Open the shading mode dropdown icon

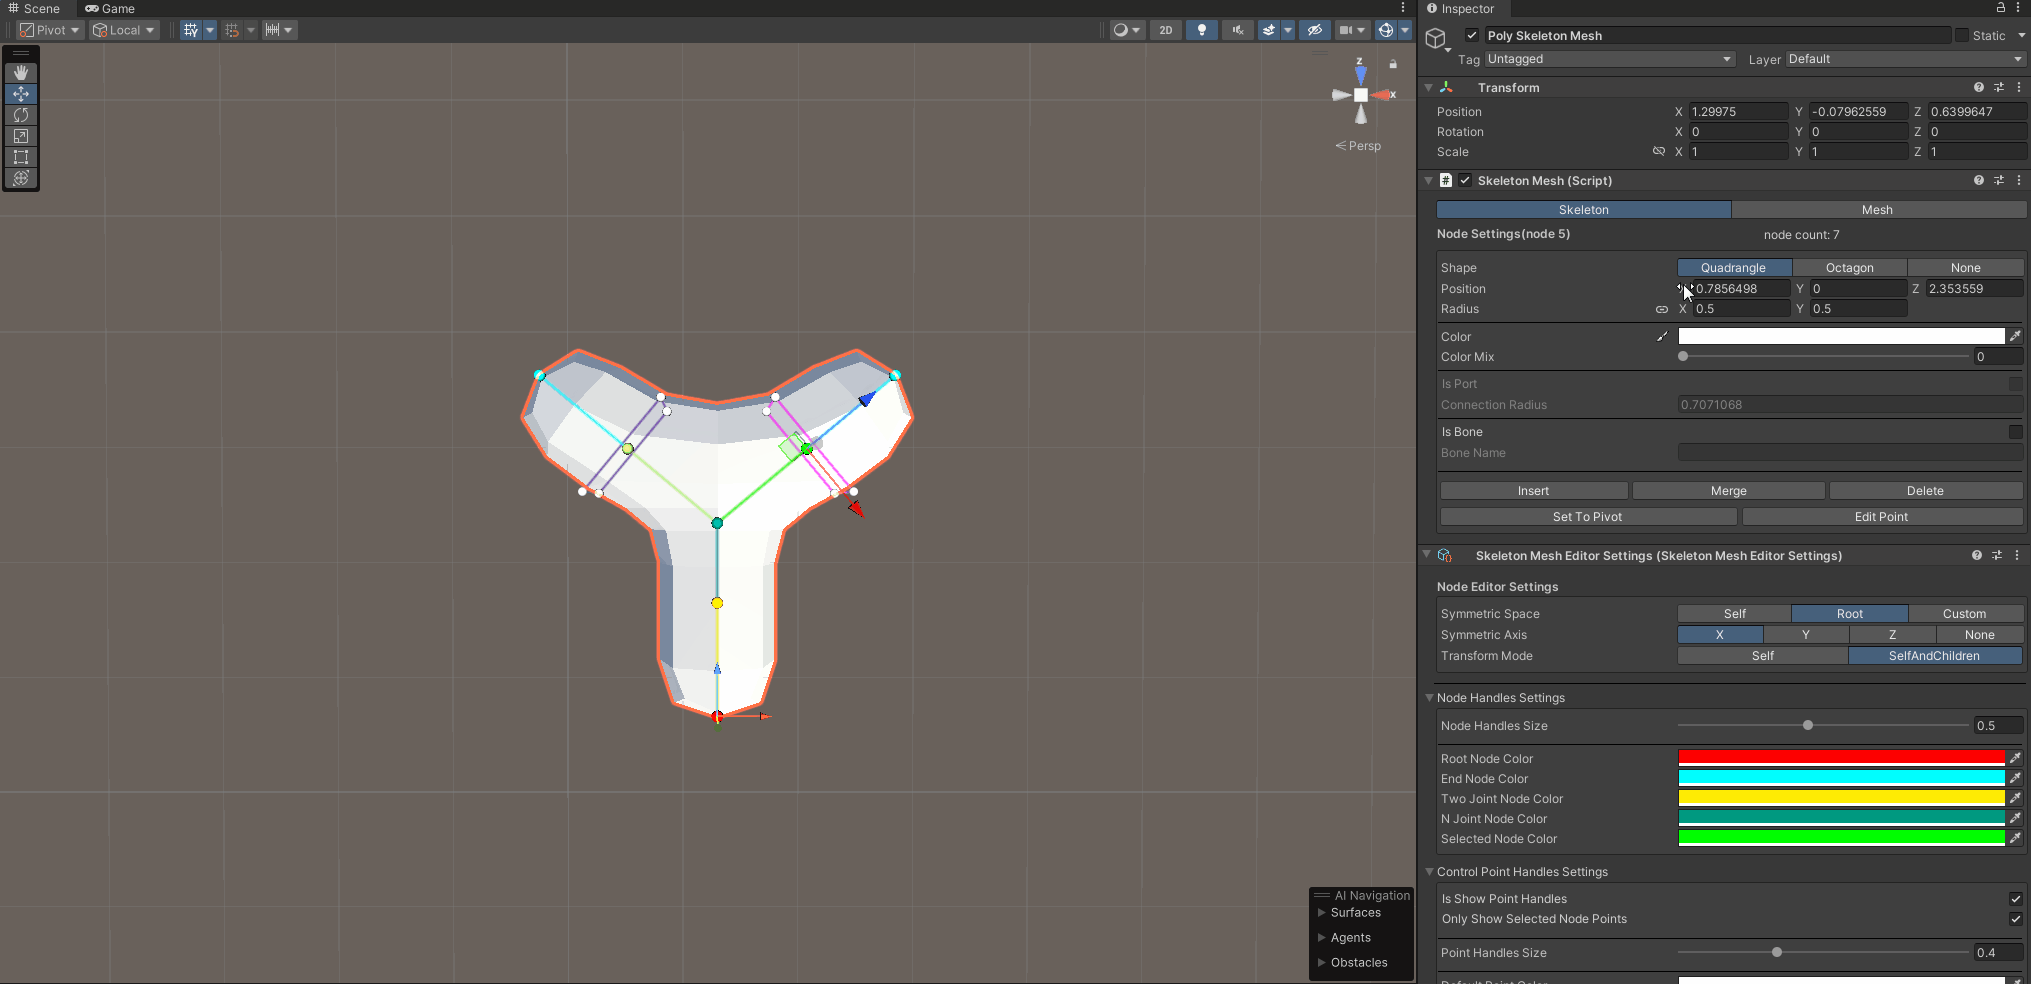1138,30
